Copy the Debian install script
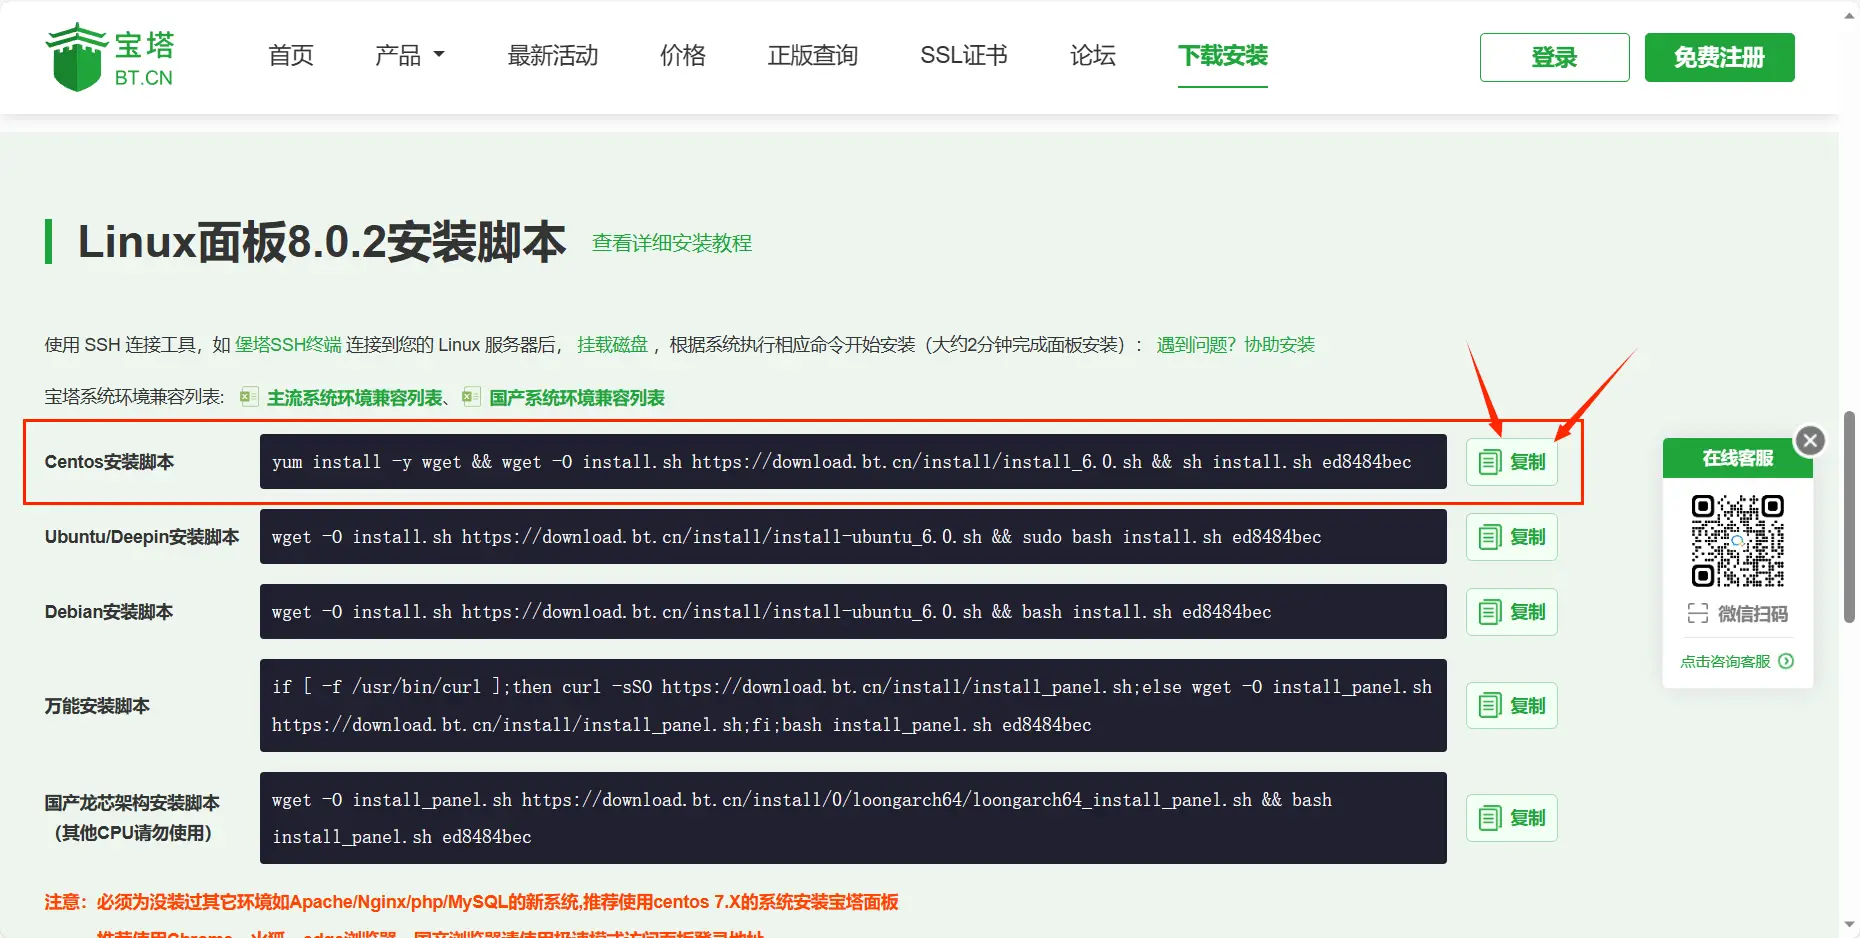The image size is (1860, 938). pos(1511,612)
